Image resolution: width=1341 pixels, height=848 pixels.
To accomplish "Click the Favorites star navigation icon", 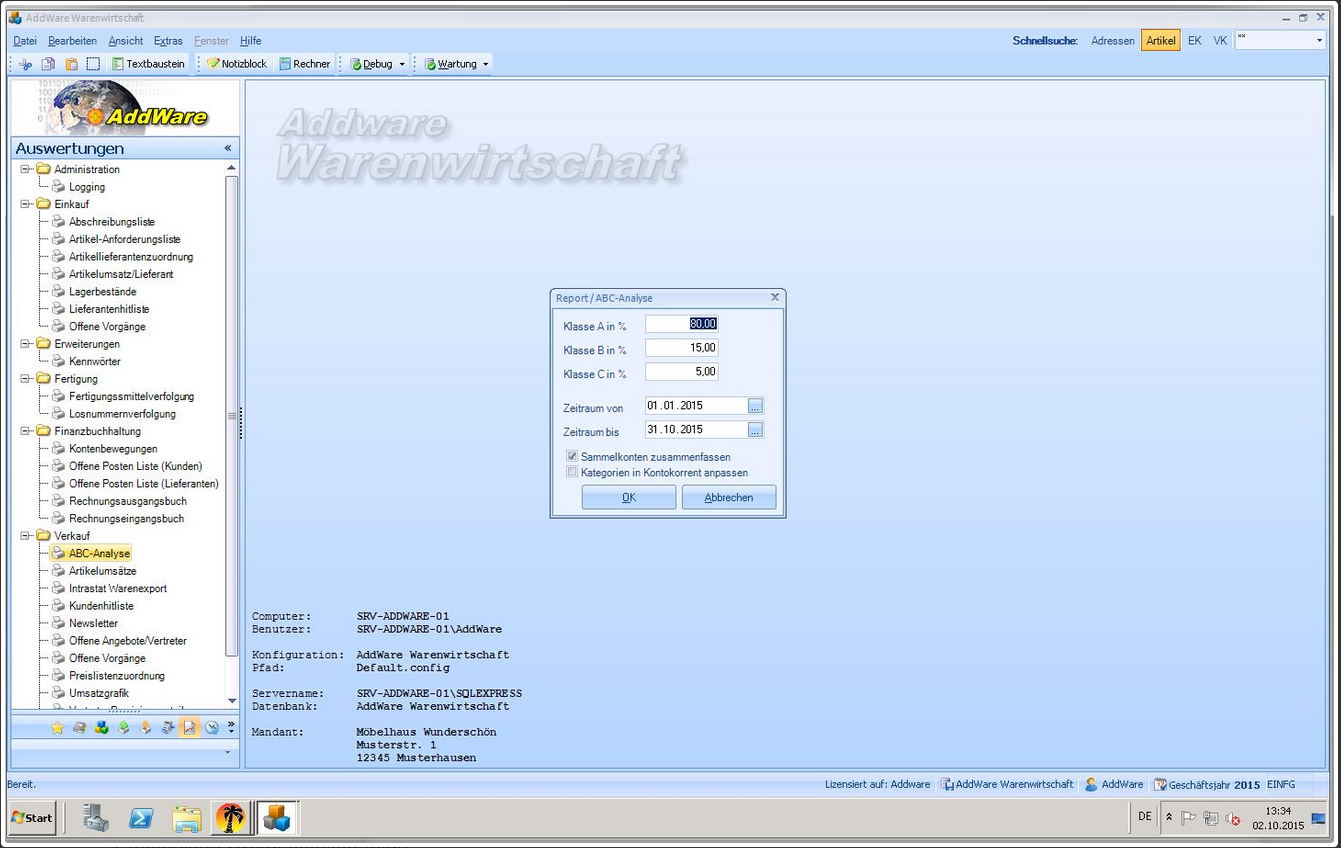I will coord(58,728).
